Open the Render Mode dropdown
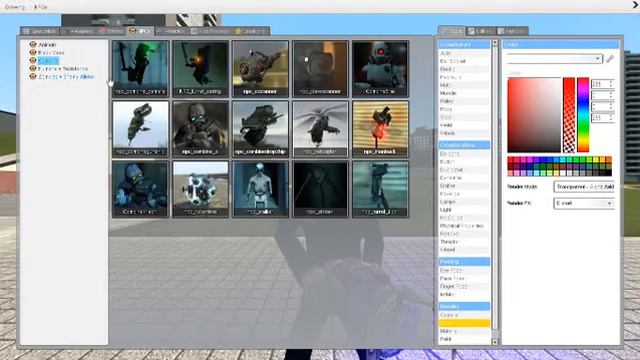Viewport: 640px width, 360px height. [584, 187]
